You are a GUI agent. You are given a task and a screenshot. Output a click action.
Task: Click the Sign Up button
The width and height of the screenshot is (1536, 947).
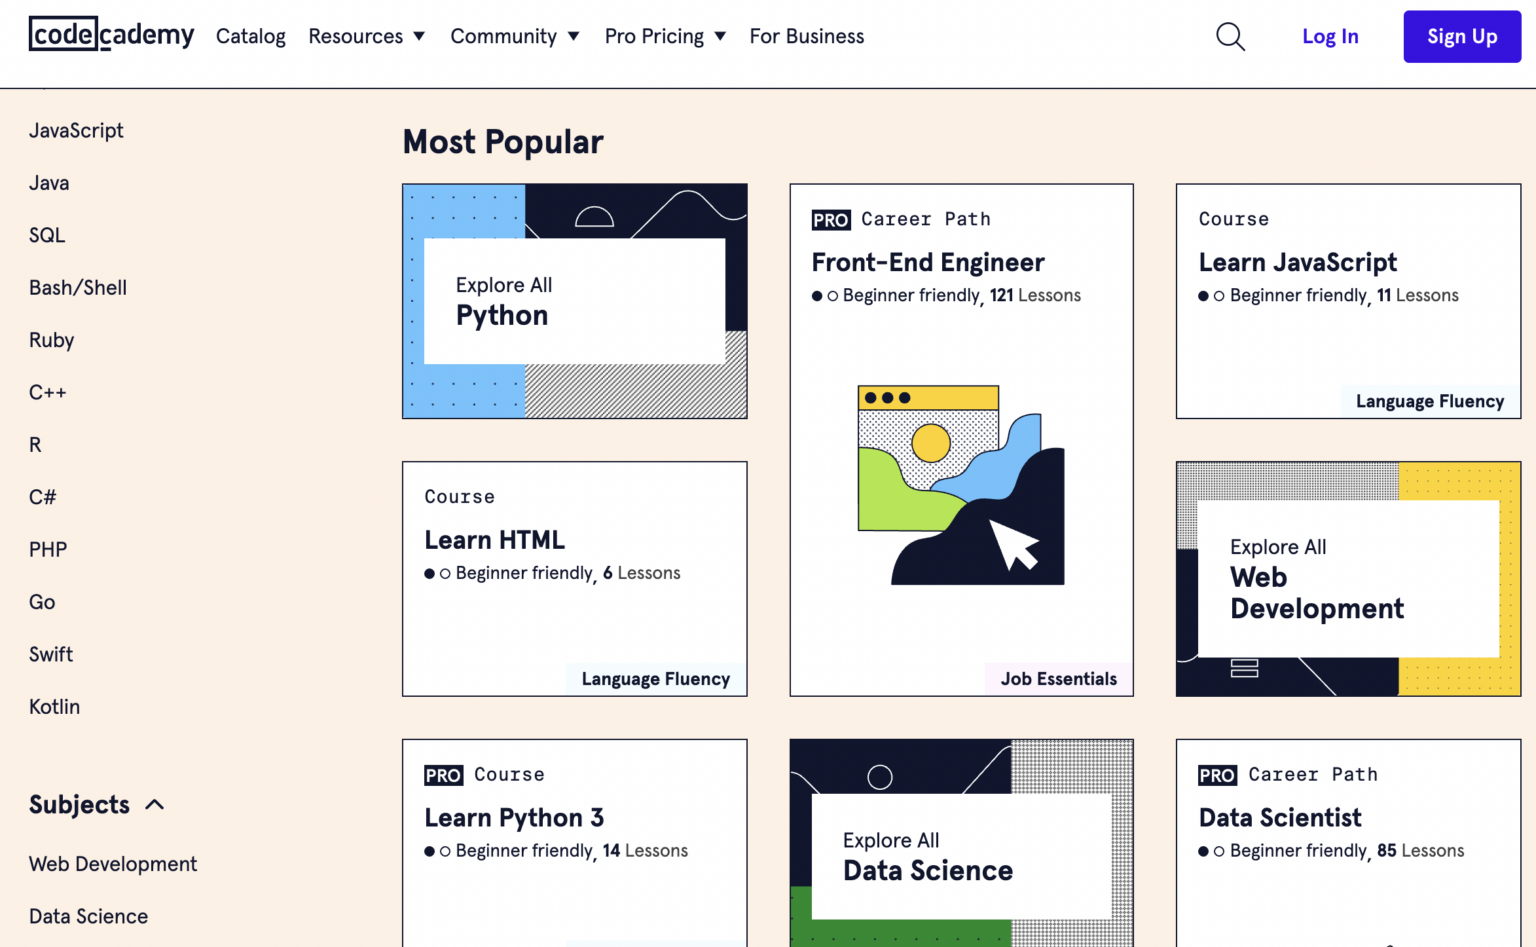[1461, 36]
